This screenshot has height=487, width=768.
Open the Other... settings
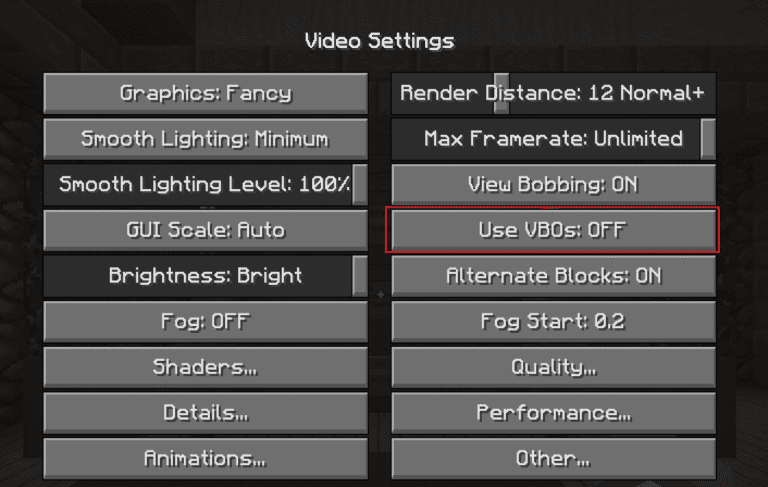(x=553, y=459)
